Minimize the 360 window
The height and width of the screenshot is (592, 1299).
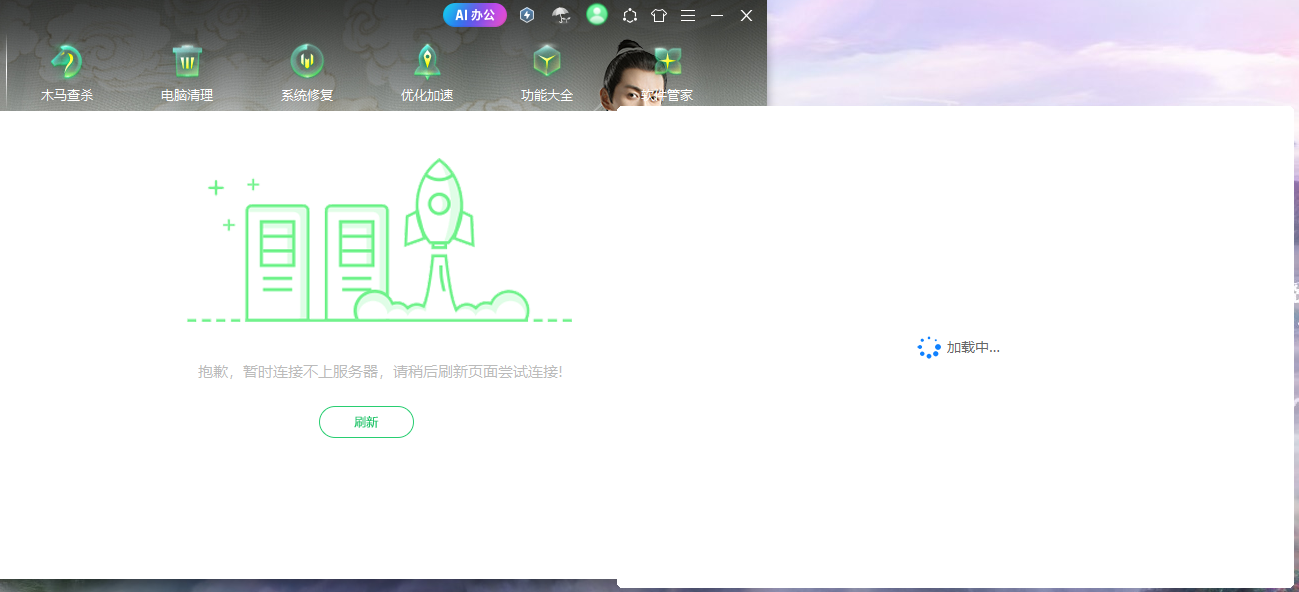(717, 15)
